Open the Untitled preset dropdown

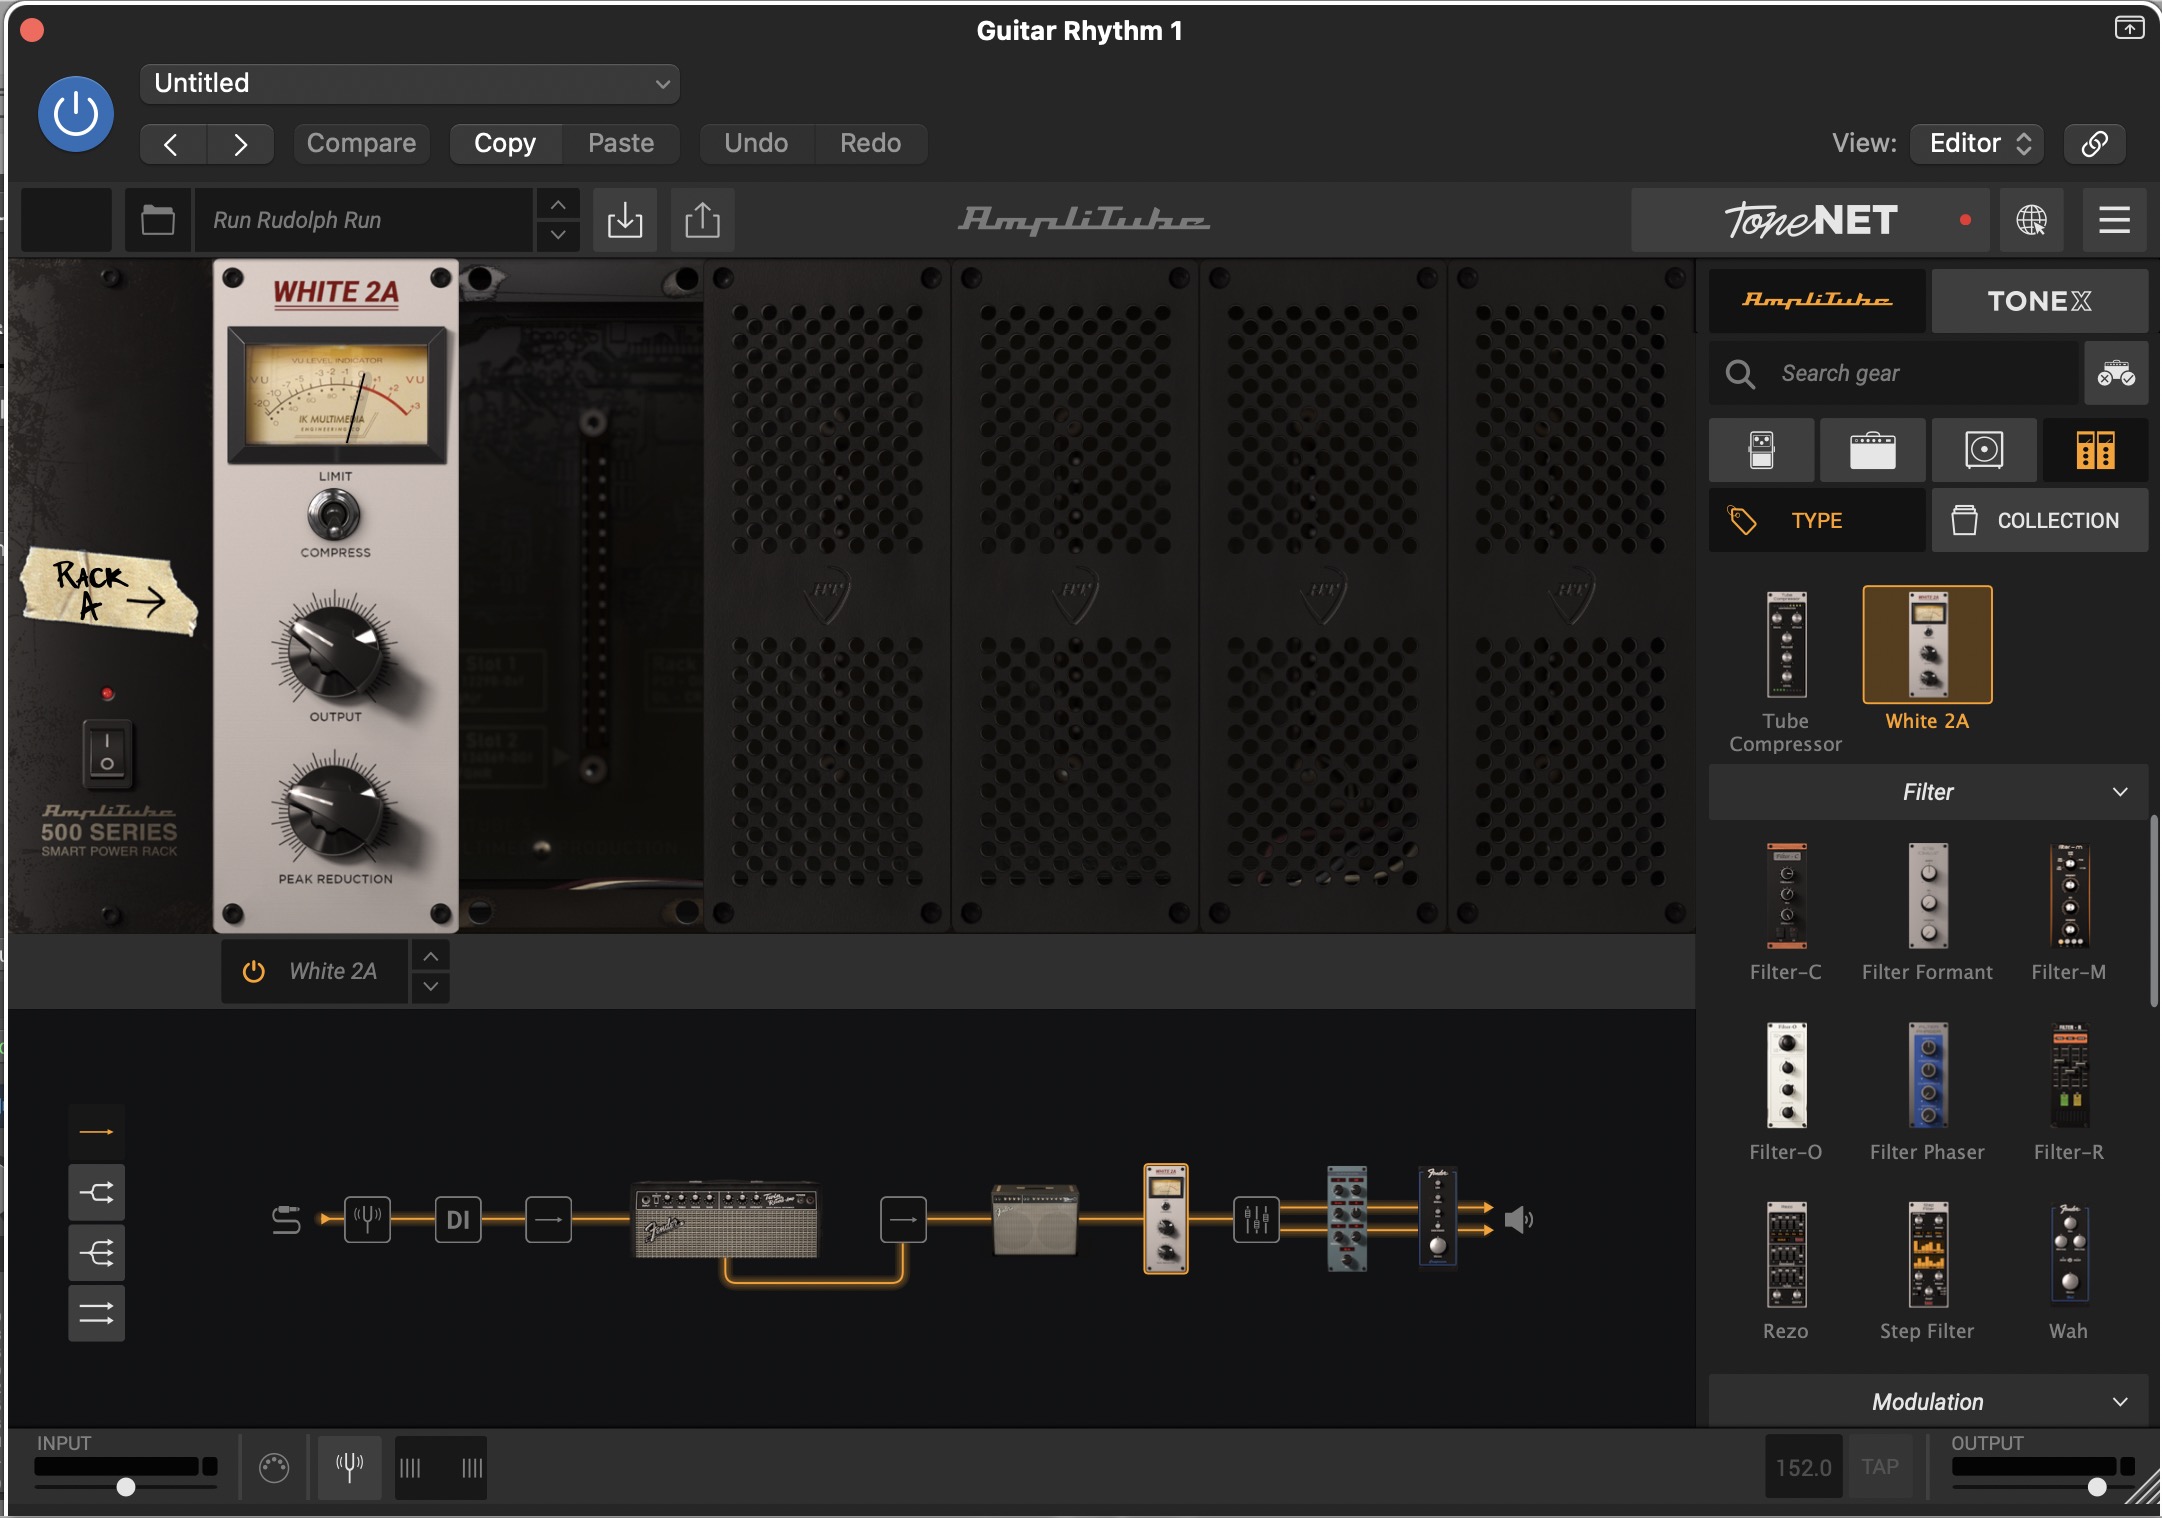pos(410,84)
